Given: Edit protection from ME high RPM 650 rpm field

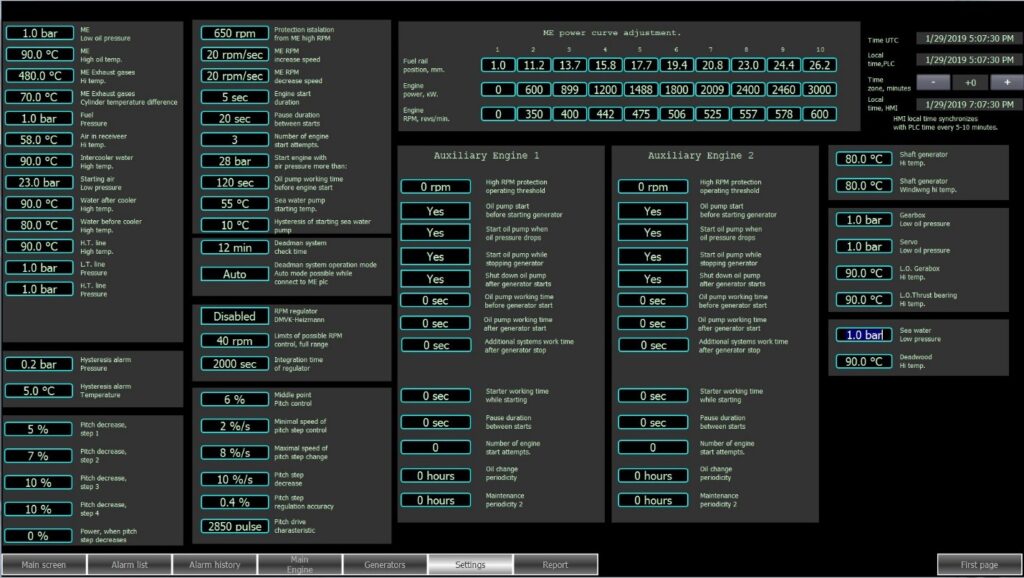Looking at the screenshot, I should (234, 33).
